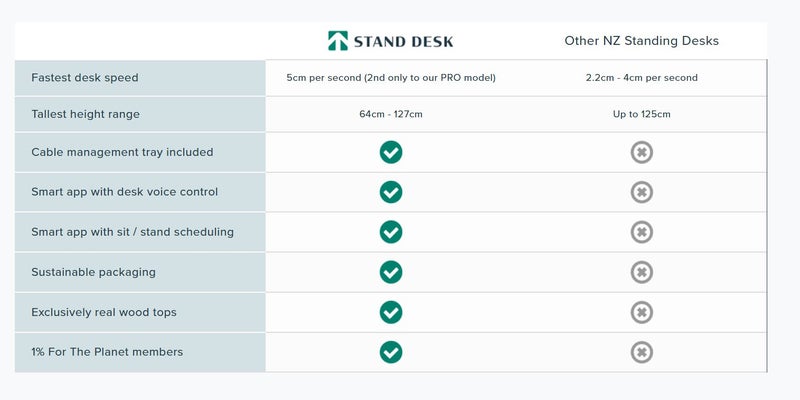Viewport: 800px width, 400px height.
Task: Click the Stand Desk logo
Action: (390, 41)
